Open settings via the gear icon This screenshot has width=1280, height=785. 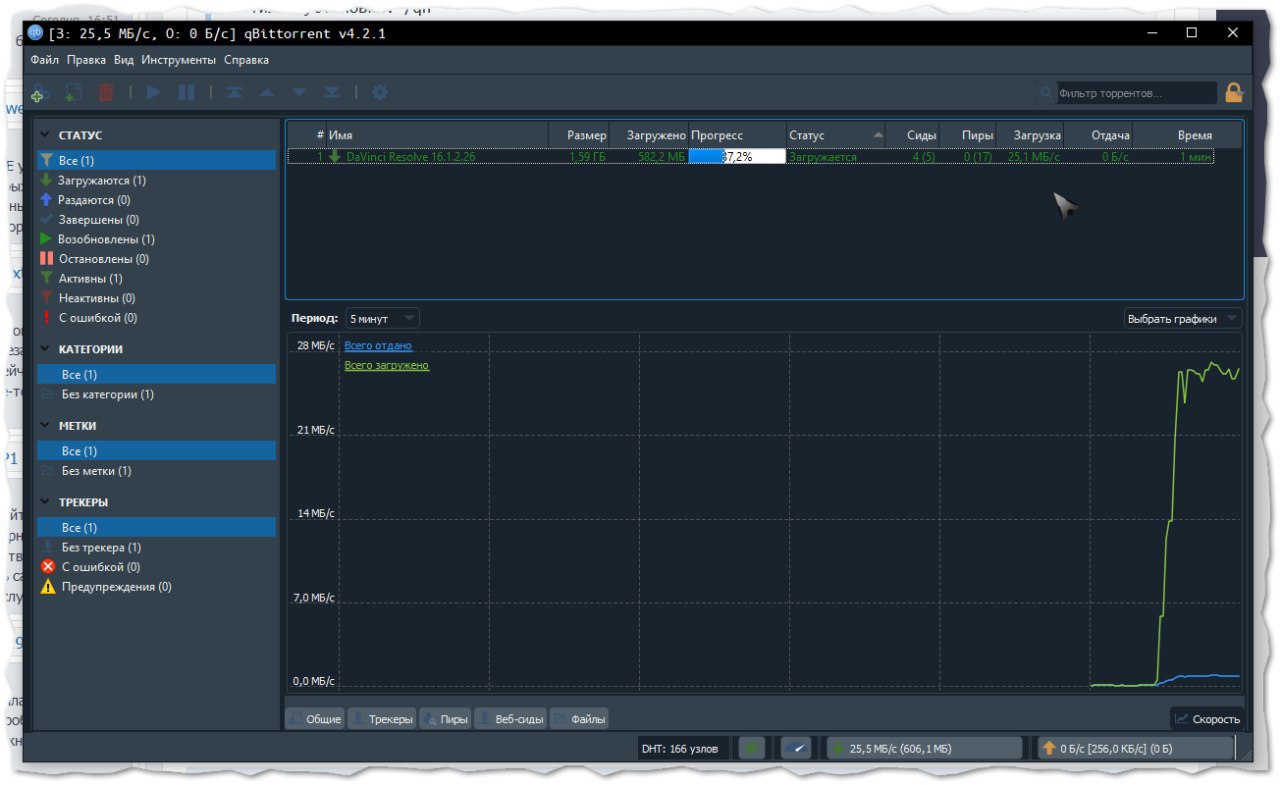[x=379, y=93]
